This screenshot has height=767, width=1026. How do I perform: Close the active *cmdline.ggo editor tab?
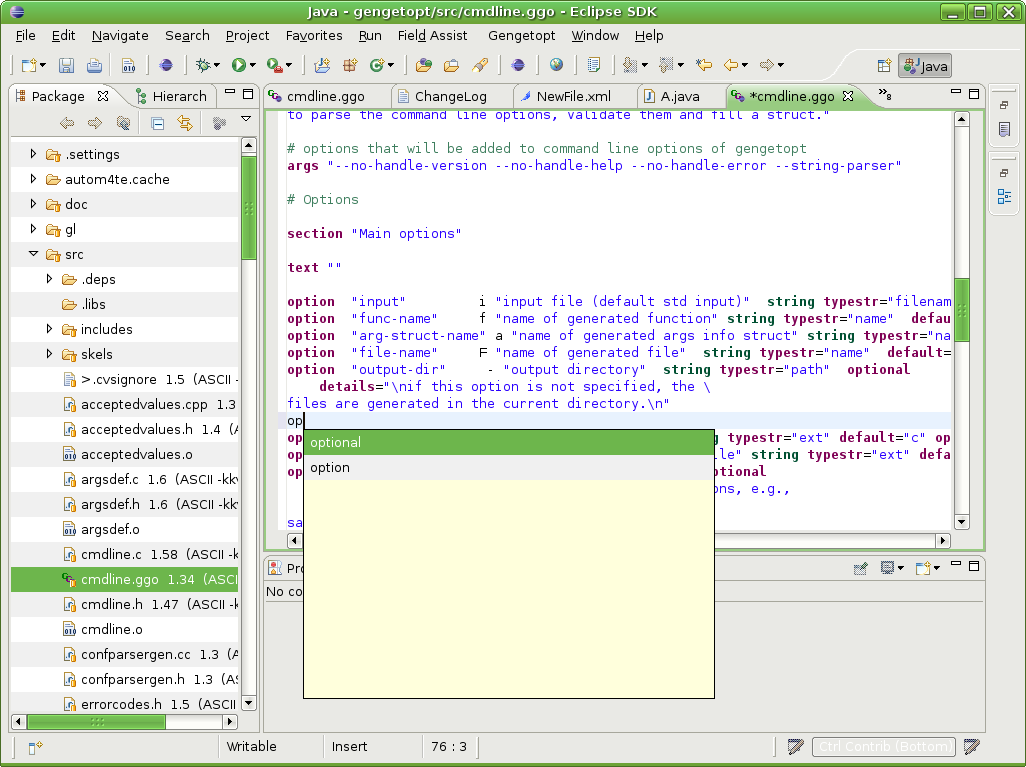[849, 96]
